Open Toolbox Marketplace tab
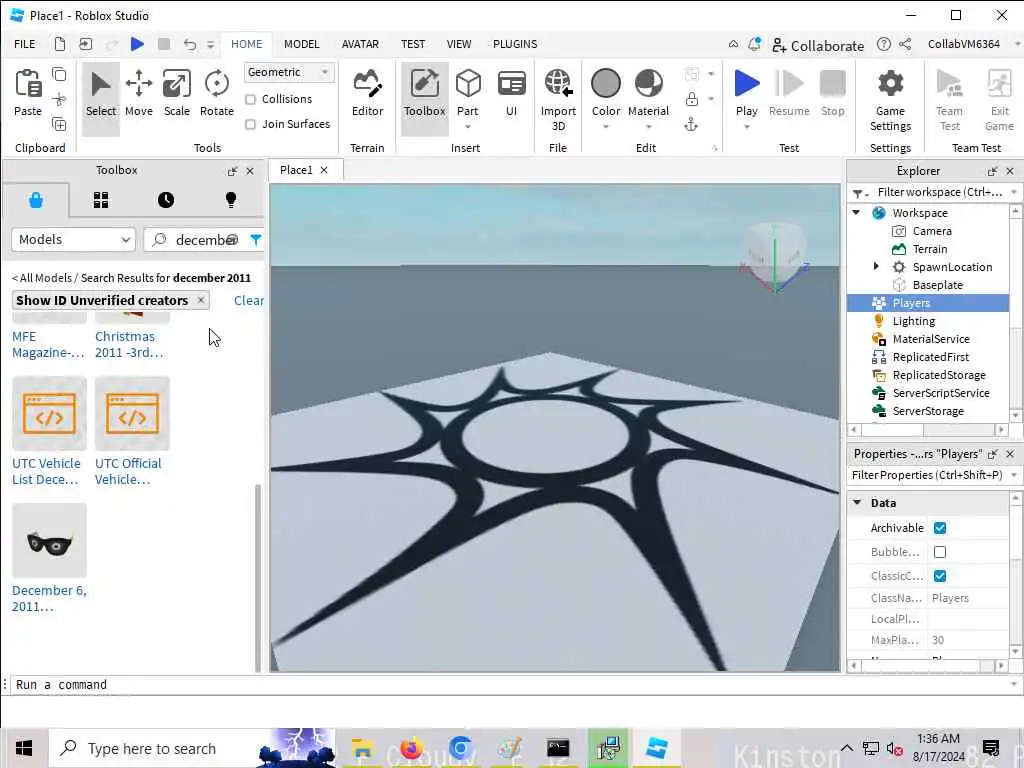The width and height of the screenshot is (1024, 768). coord(36,200)
